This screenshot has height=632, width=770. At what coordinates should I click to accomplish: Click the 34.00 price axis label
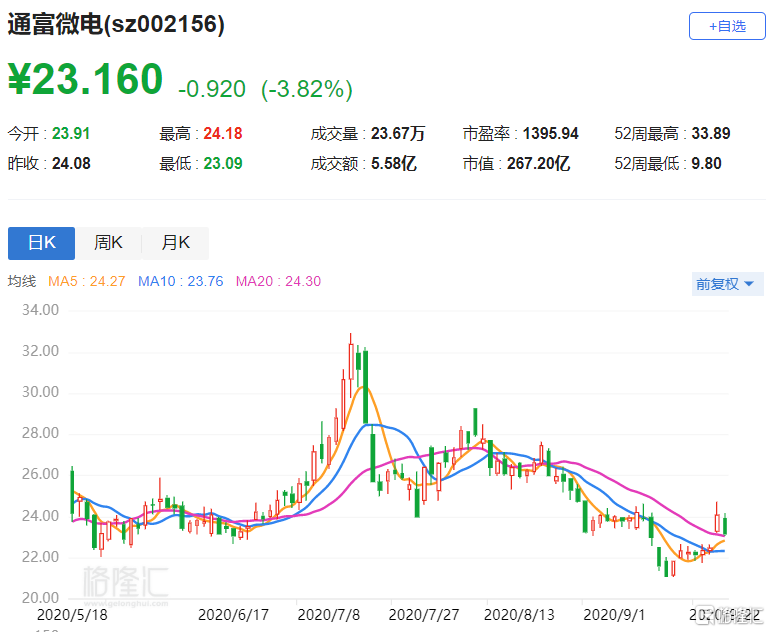(40, 310)
